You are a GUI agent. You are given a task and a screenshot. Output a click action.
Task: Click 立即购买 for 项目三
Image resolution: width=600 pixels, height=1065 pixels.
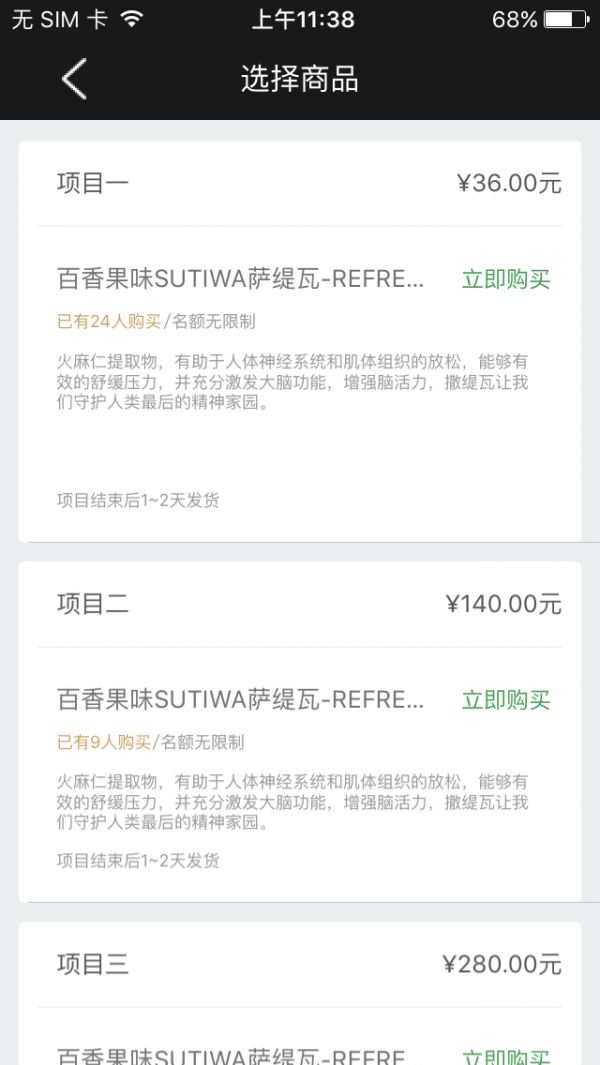coord(506,1056)
